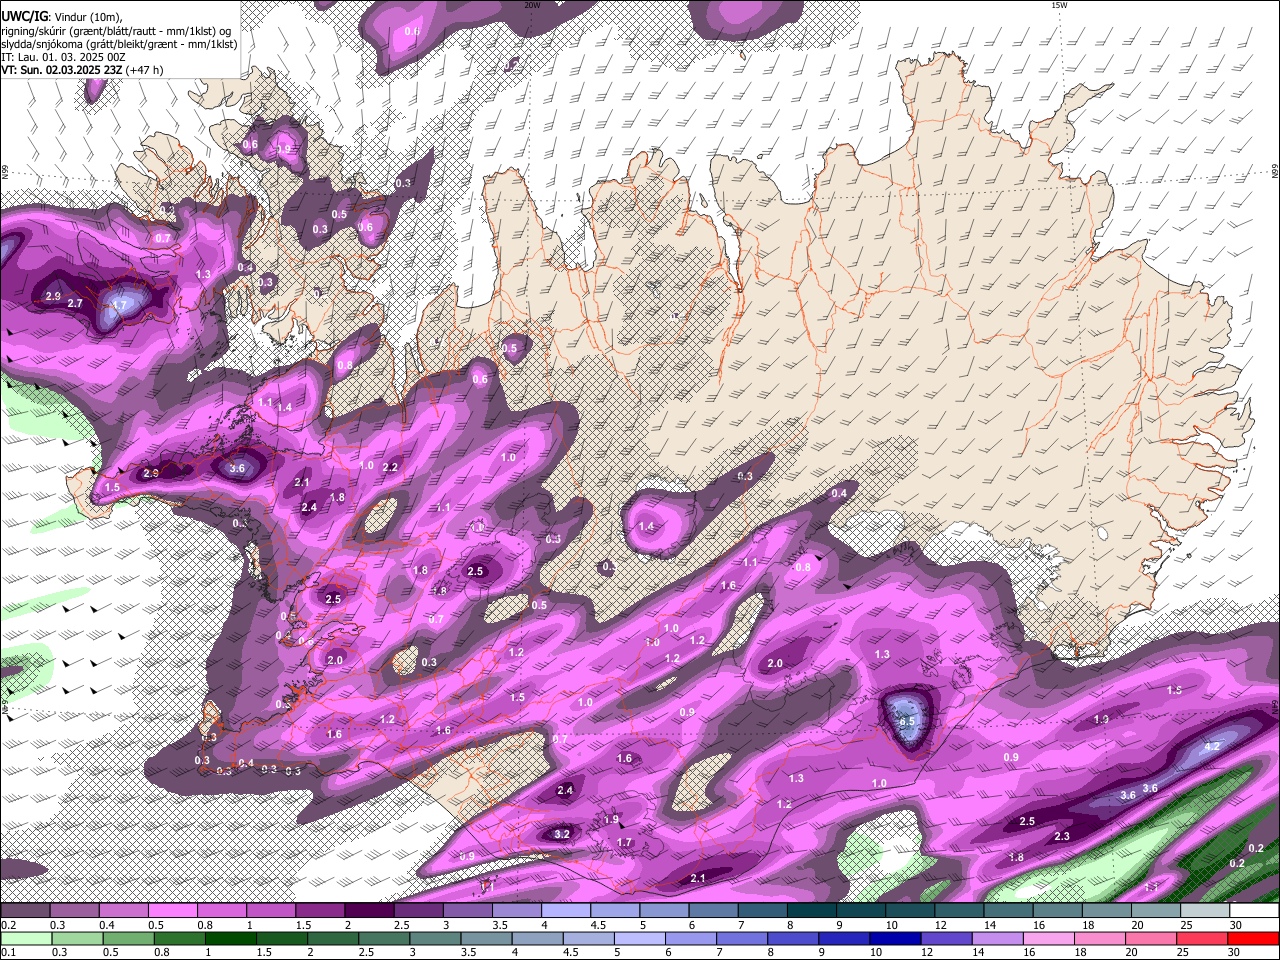The width and height of the screenshot is (1280, 960).
Task: Select upper scale swatch between 9 and 10
Action: (861, 911)
